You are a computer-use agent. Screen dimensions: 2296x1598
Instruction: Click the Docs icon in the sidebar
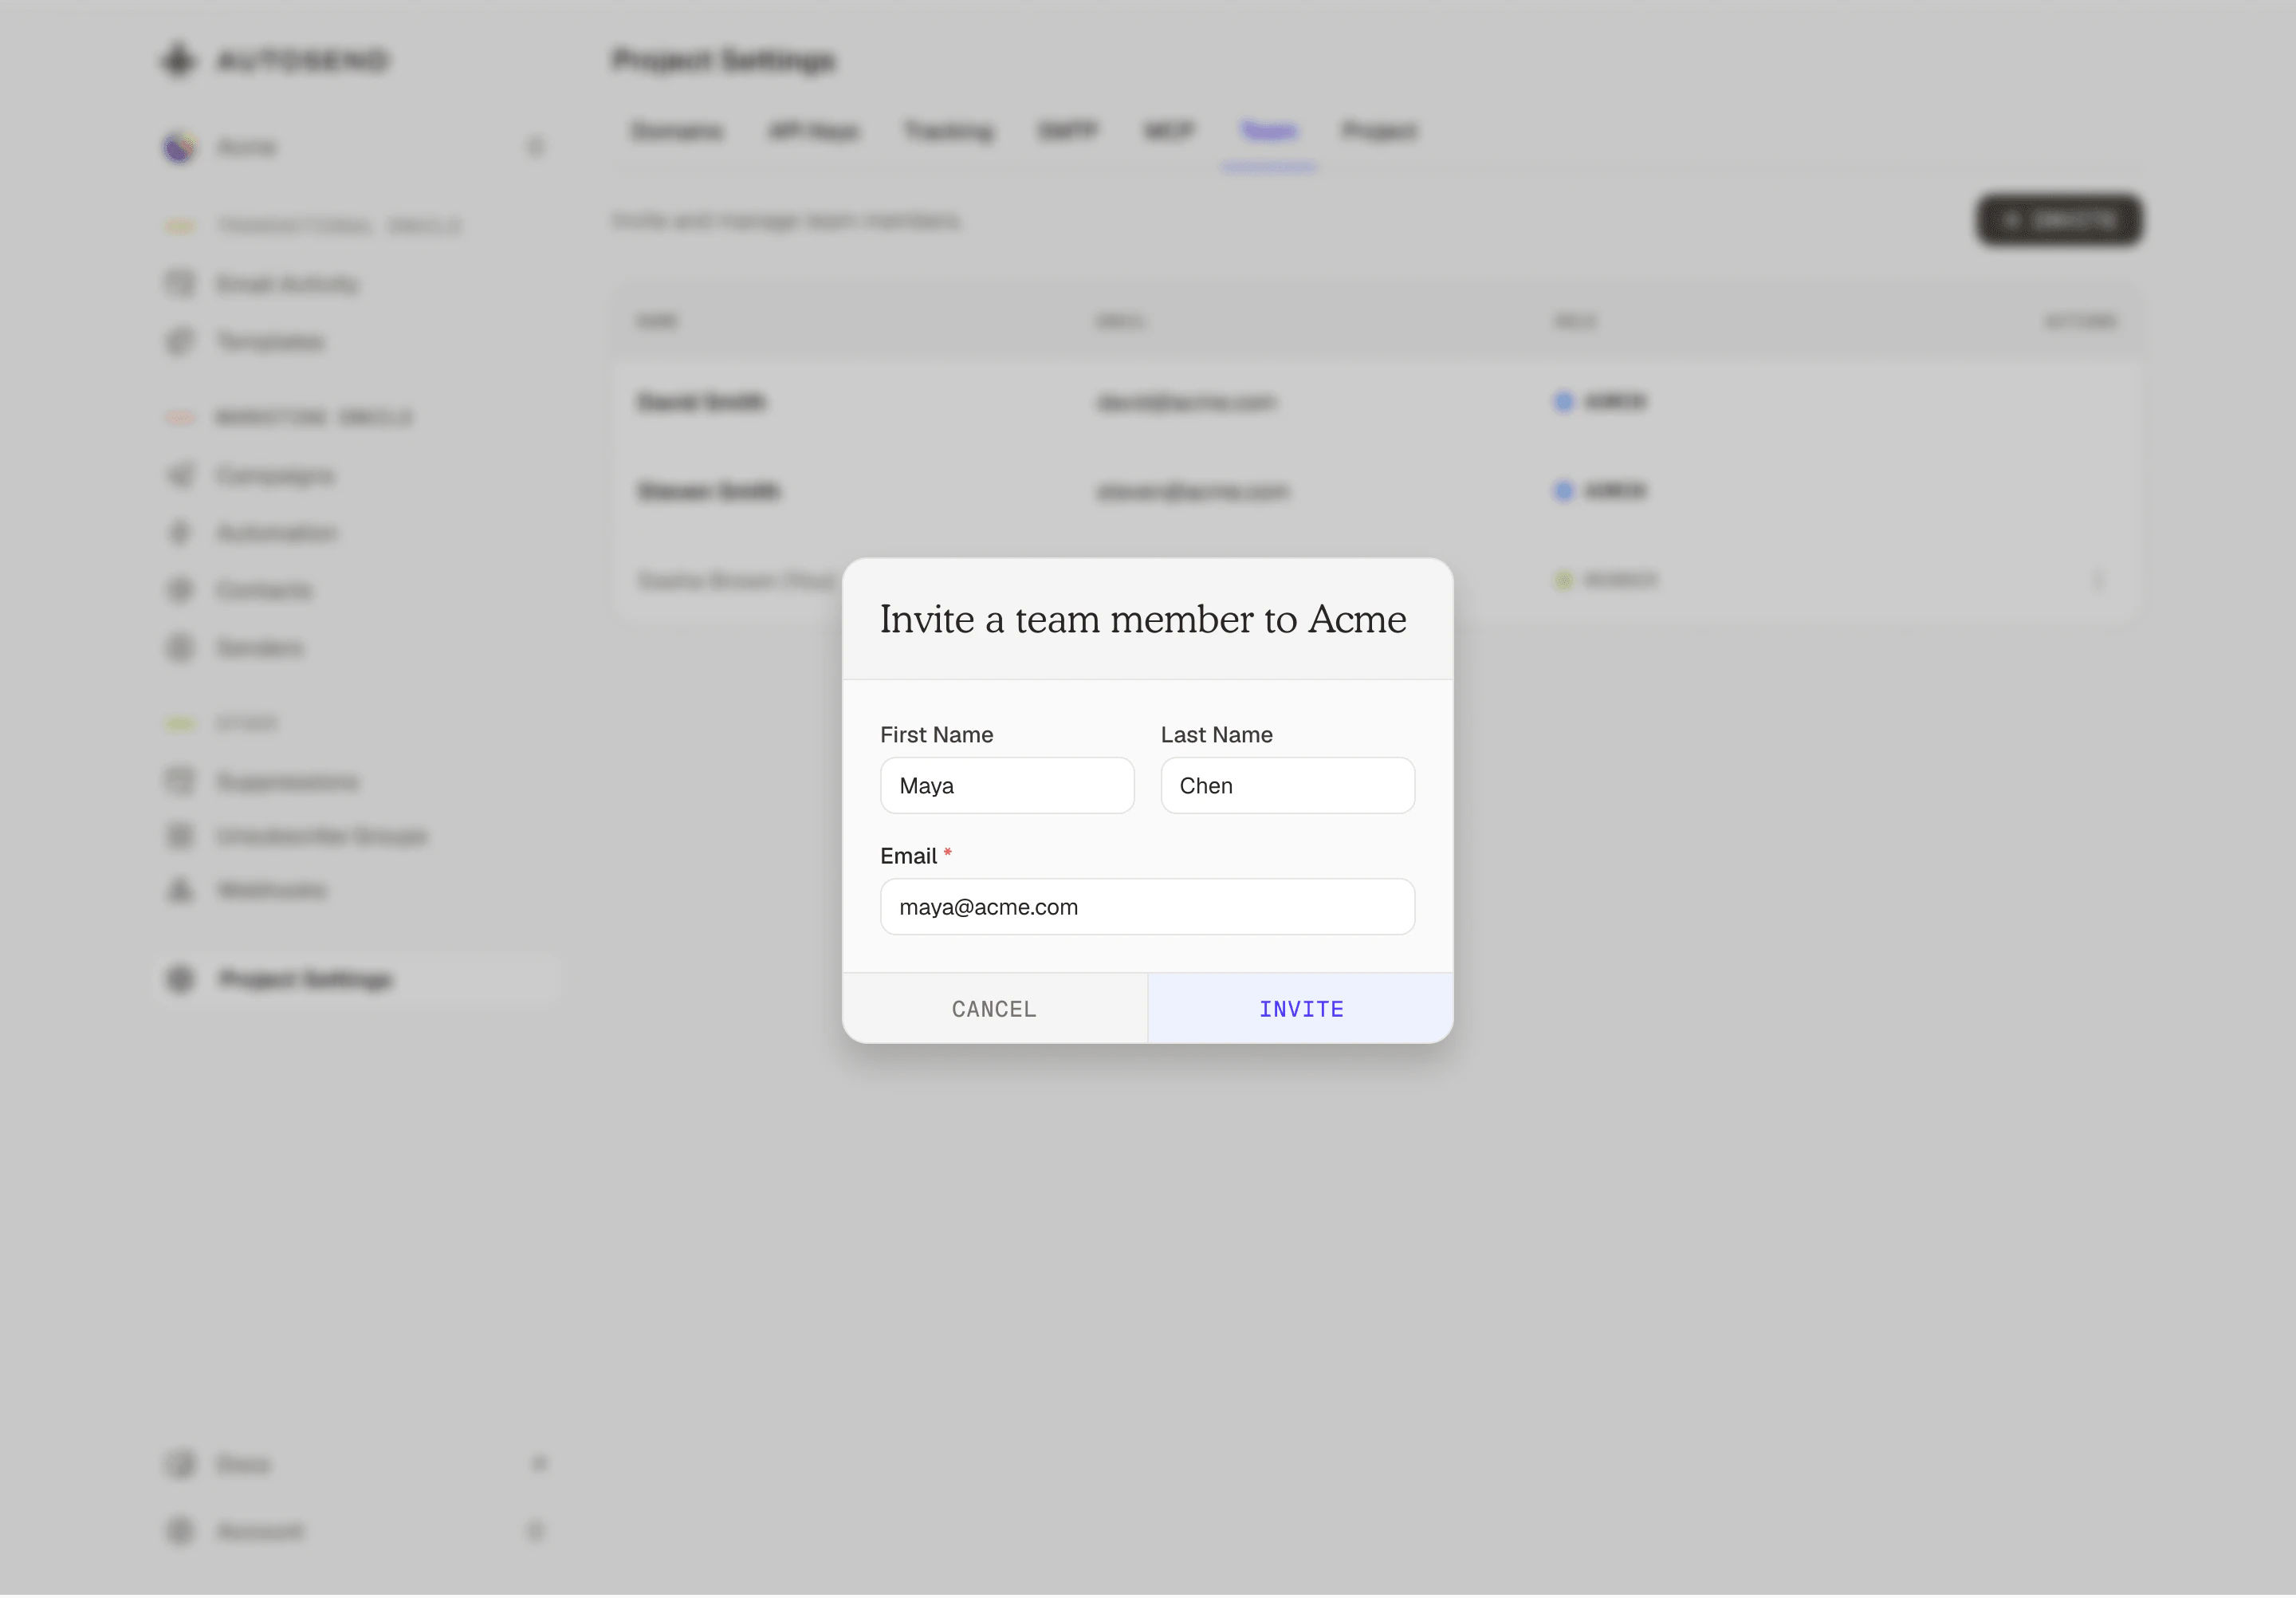(x=180, y=1464)
